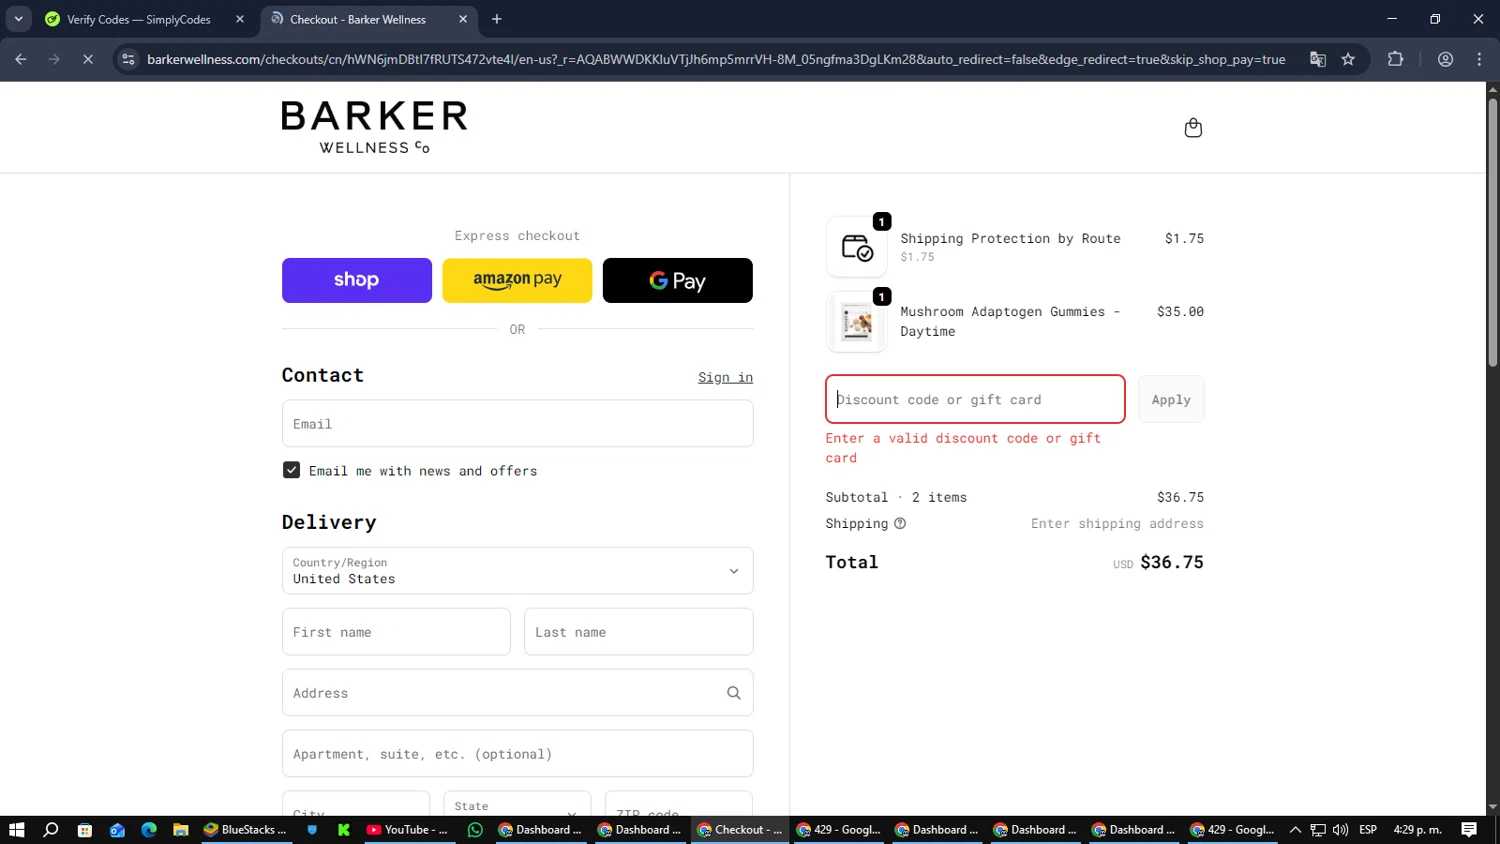Screen dimensions: 1500x844
Task: Close the Checkout Barker Wellness tab
Action: [463, 19]
